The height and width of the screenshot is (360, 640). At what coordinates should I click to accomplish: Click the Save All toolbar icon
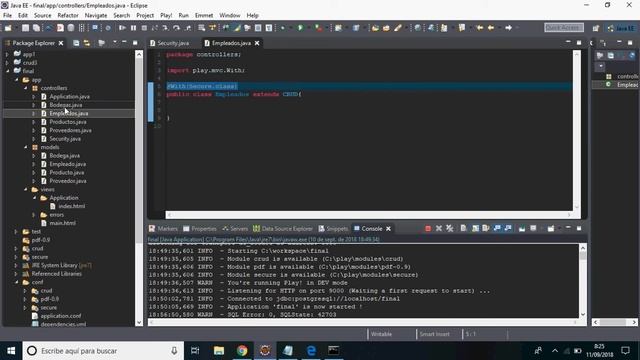click(x=36, y=28)
